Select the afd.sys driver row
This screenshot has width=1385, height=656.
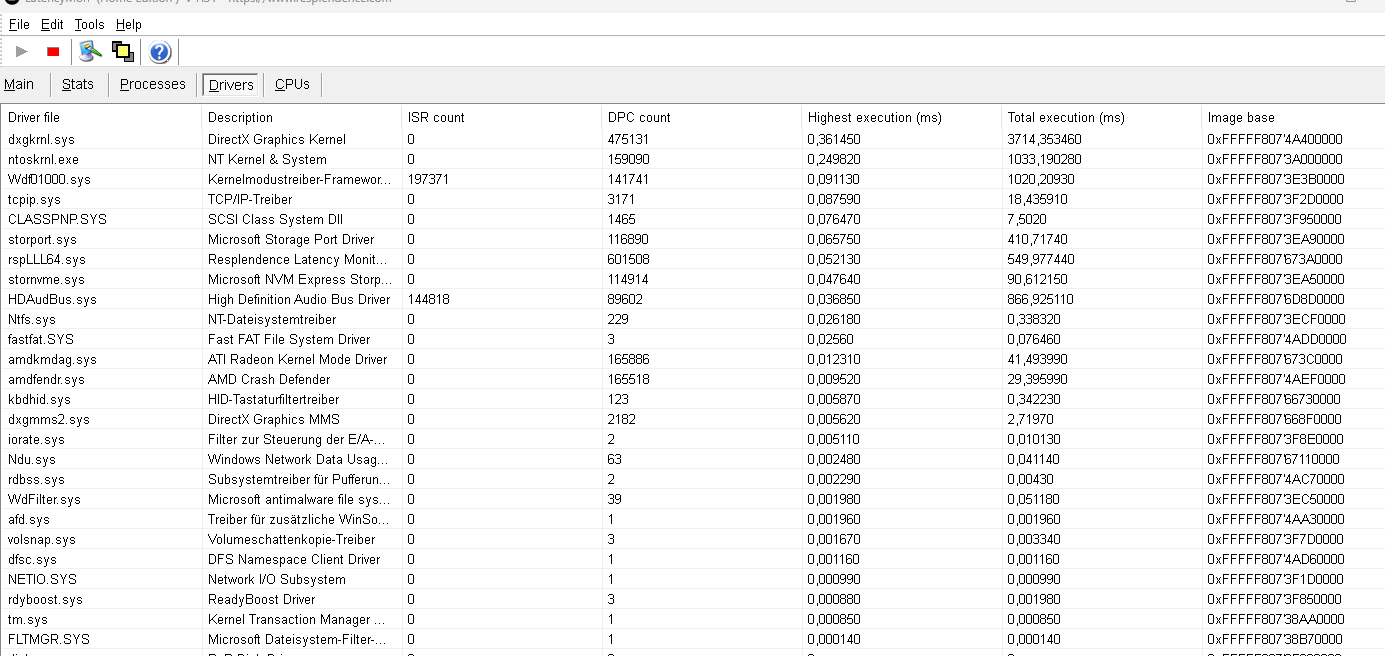[693, 519]
